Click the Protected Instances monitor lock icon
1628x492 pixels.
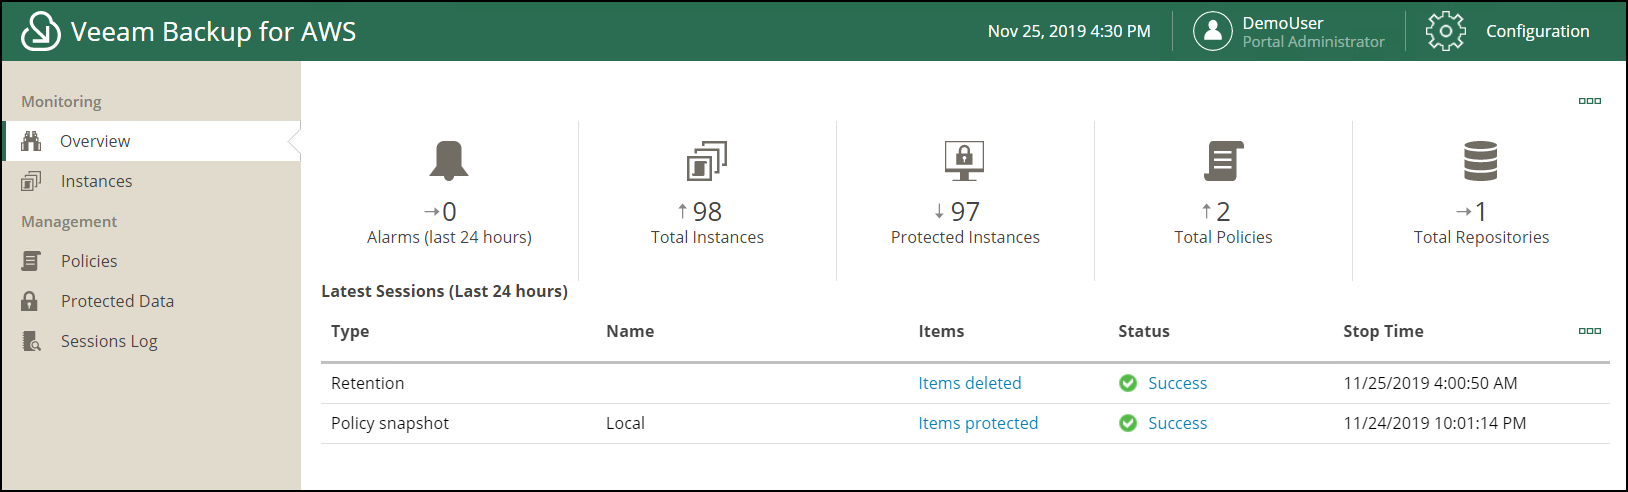(965, 161)
